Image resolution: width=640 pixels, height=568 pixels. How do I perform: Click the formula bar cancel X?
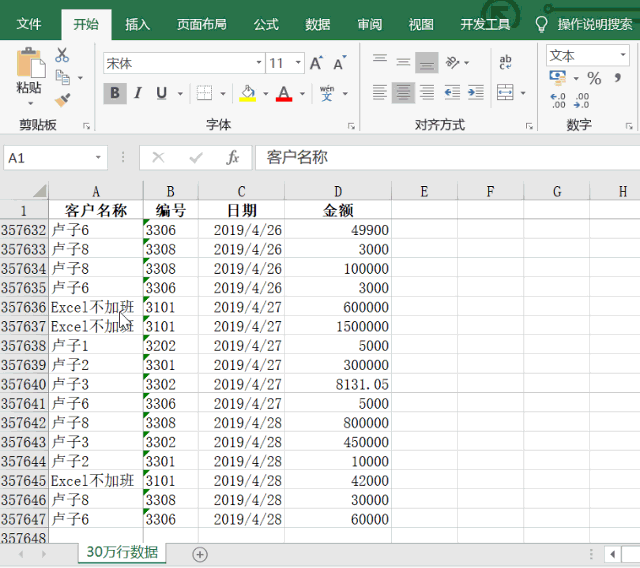(x=158, y=157)
